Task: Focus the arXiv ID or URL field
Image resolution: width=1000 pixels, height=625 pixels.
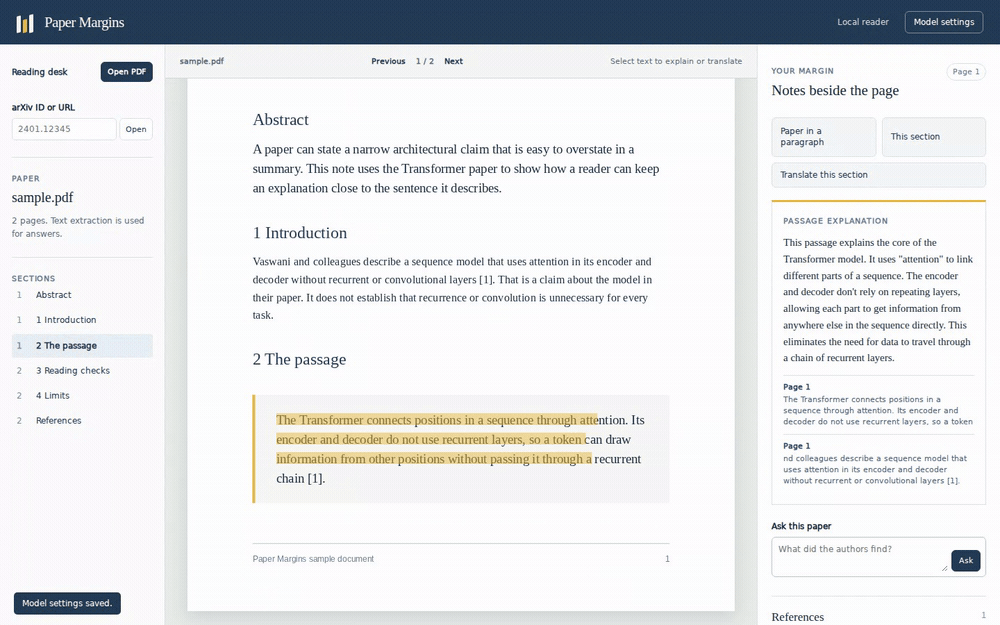Action: point(64,129)
